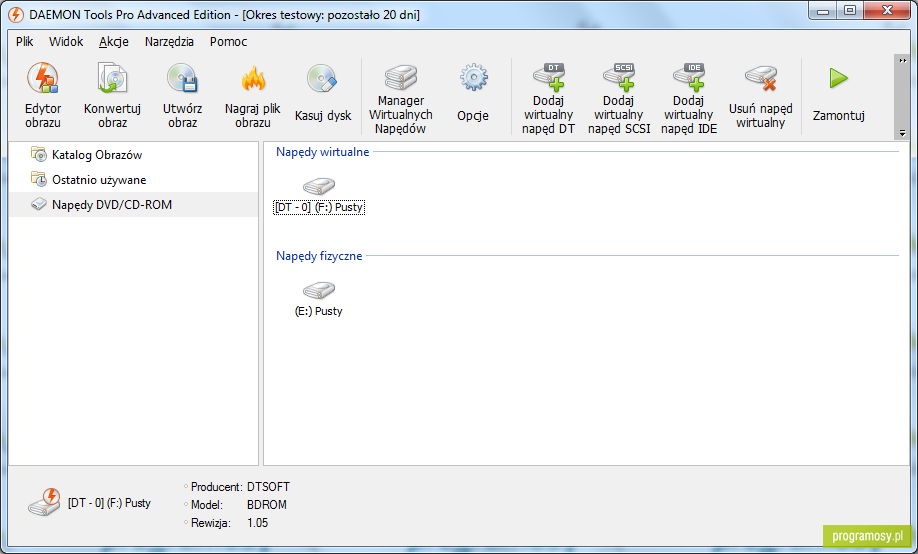Launch Konwertuj obraz converter

[x=112, y=95]
